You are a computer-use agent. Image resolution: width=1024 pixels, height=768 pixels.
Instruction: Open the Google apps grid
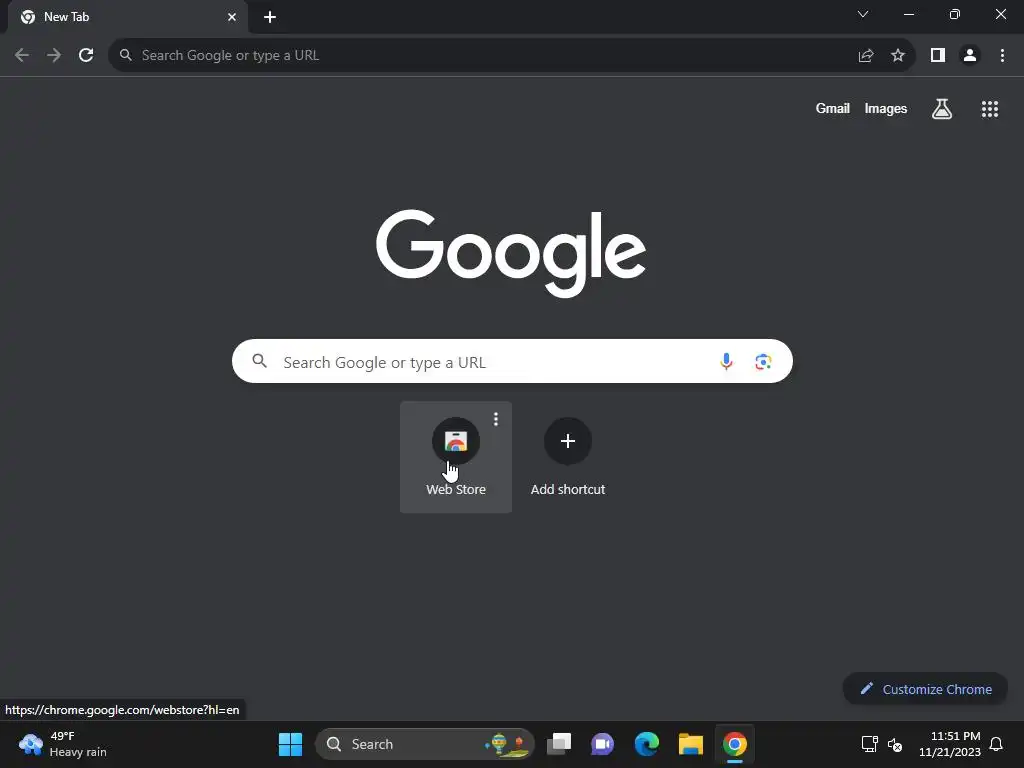pos(990,108)
